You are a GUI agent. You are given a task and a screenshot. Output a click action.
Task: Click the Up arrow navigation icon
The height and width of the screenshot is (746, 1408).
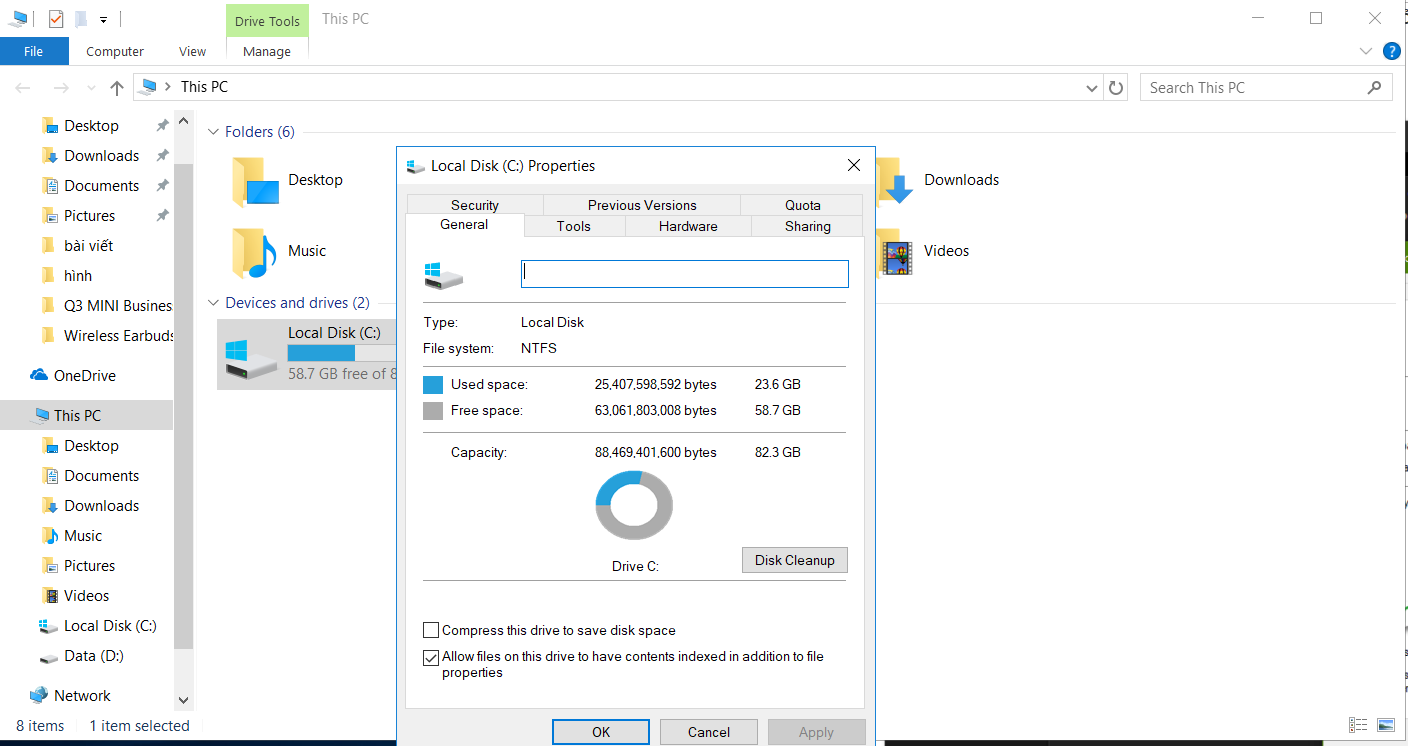coord(117,88)
